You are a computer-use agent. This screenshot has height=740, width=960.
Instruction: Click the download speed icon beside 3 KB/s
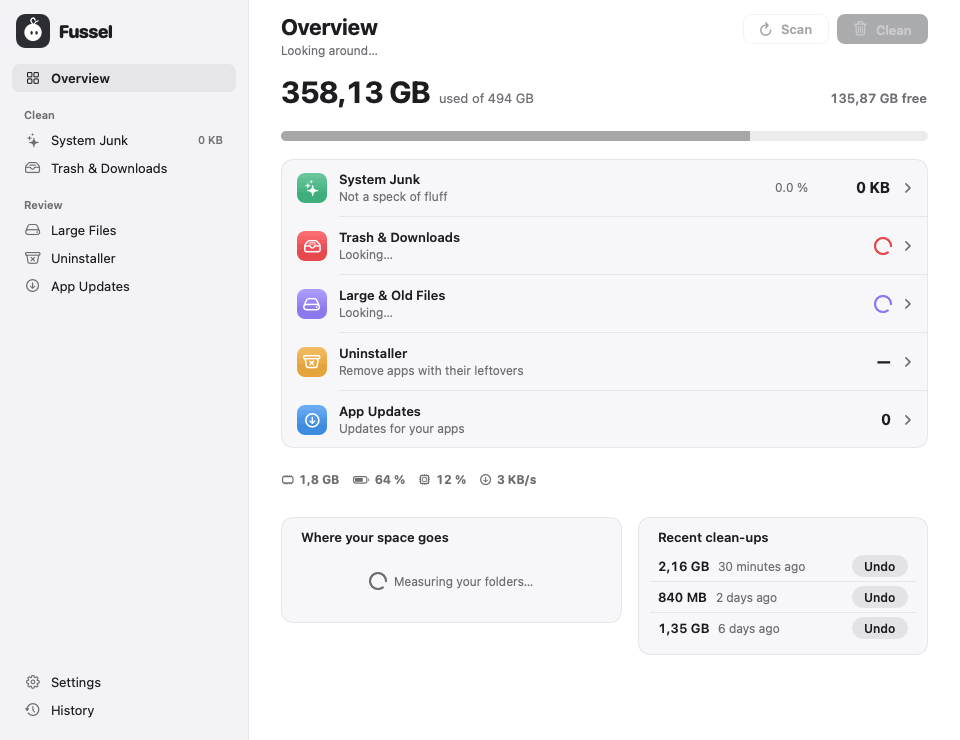tap(486, 480)
